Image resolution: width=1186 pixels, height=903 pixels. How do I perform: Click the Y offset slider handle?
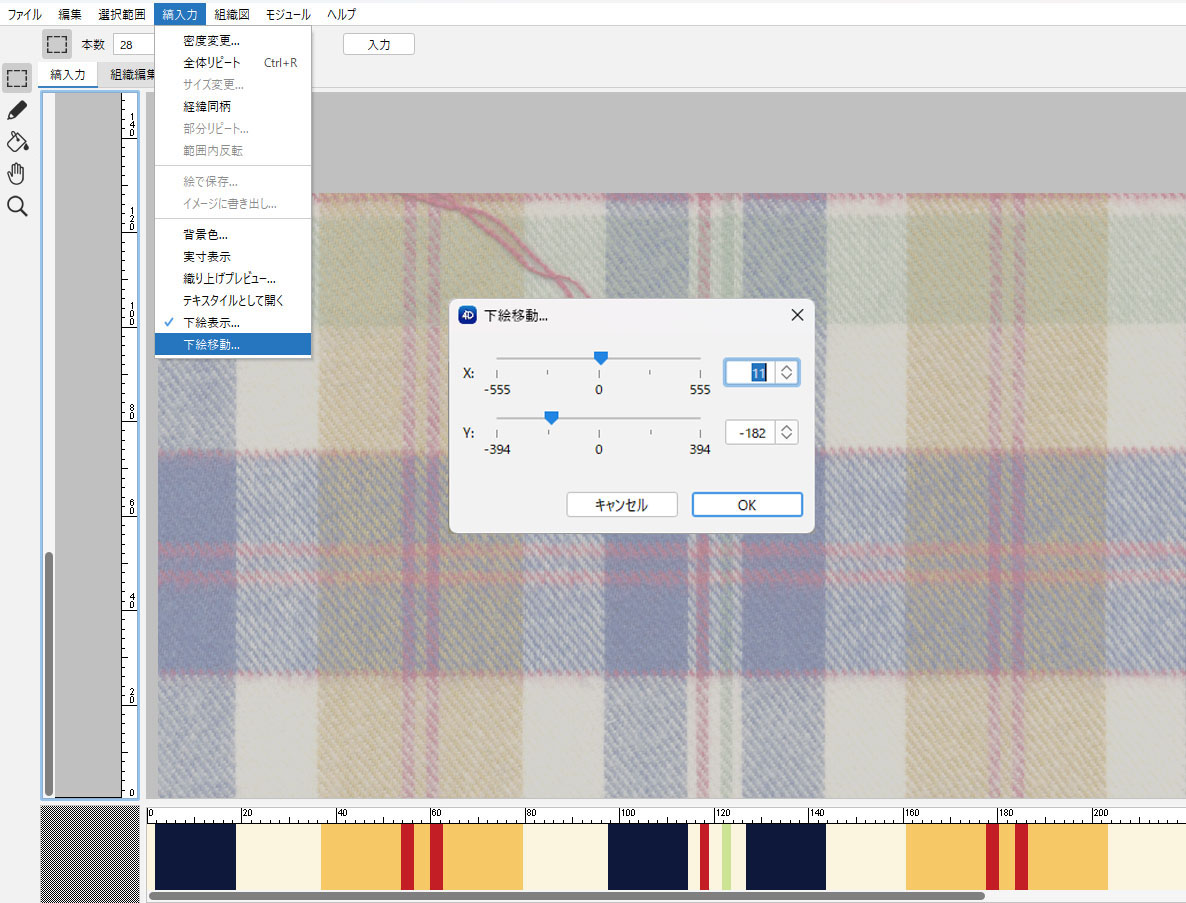551,417
